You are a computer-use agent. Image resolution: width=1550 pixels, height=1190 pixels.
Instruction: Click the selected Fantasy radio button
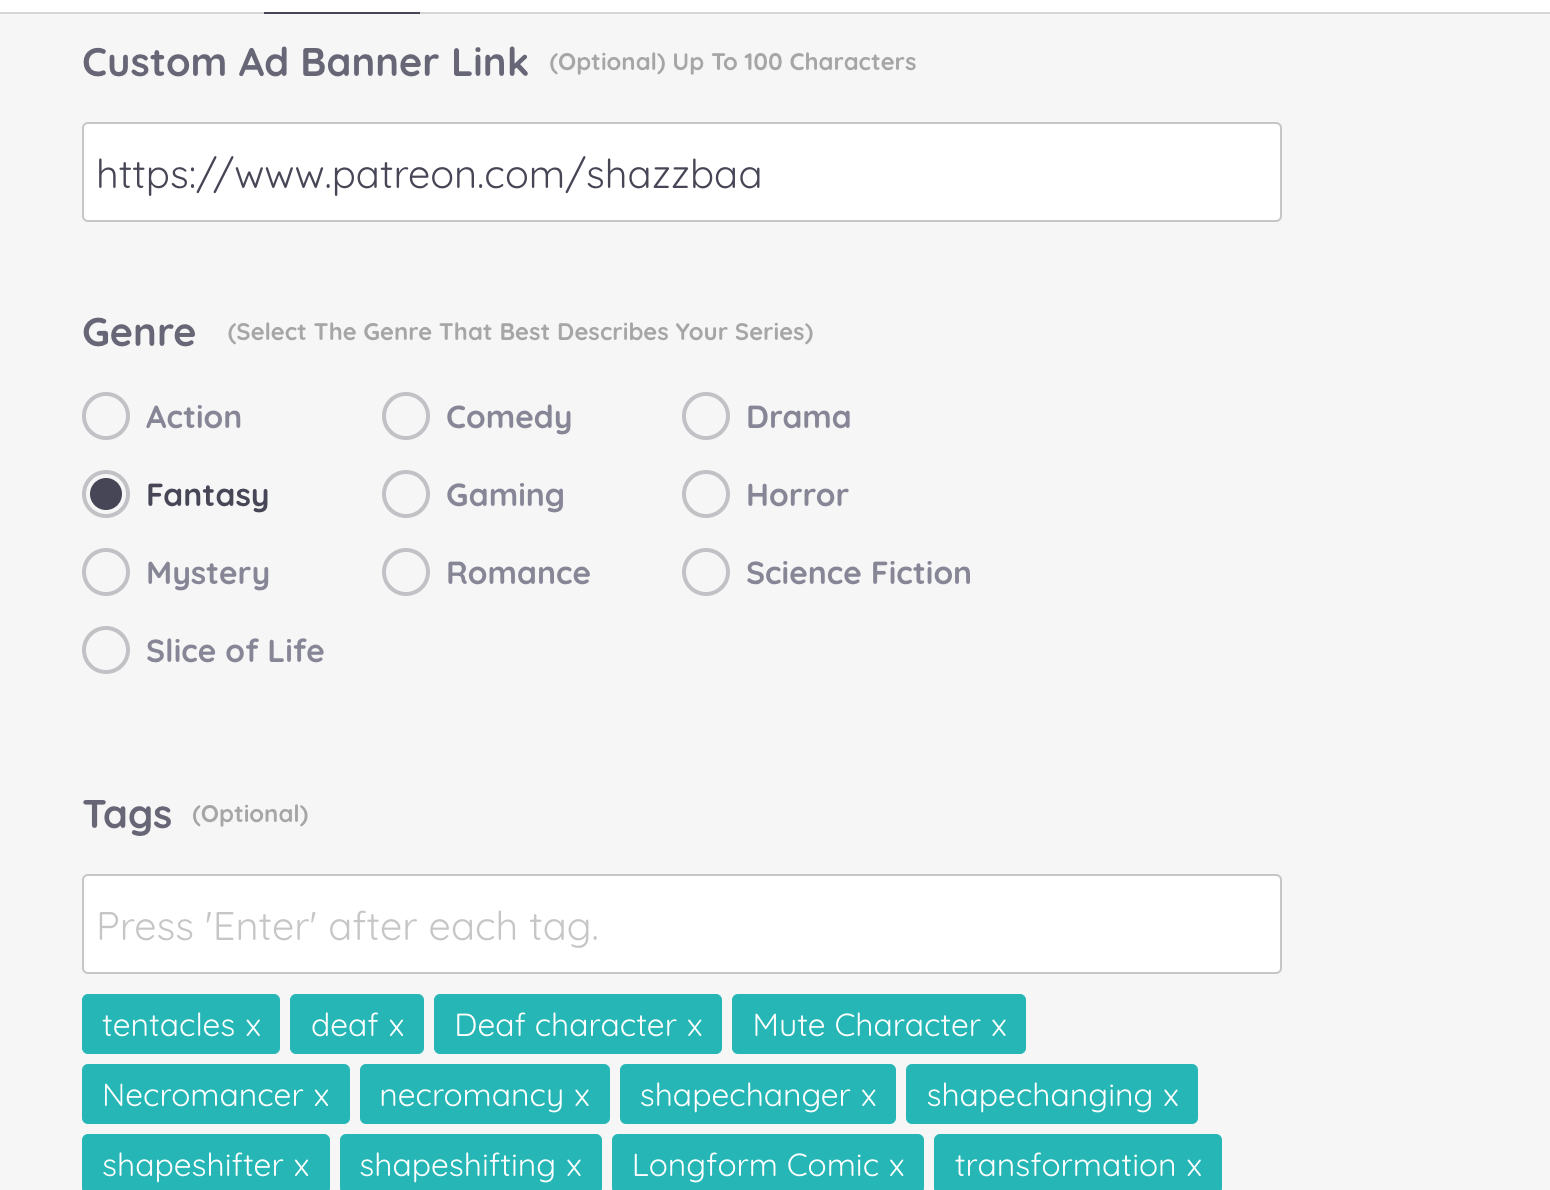106,494
